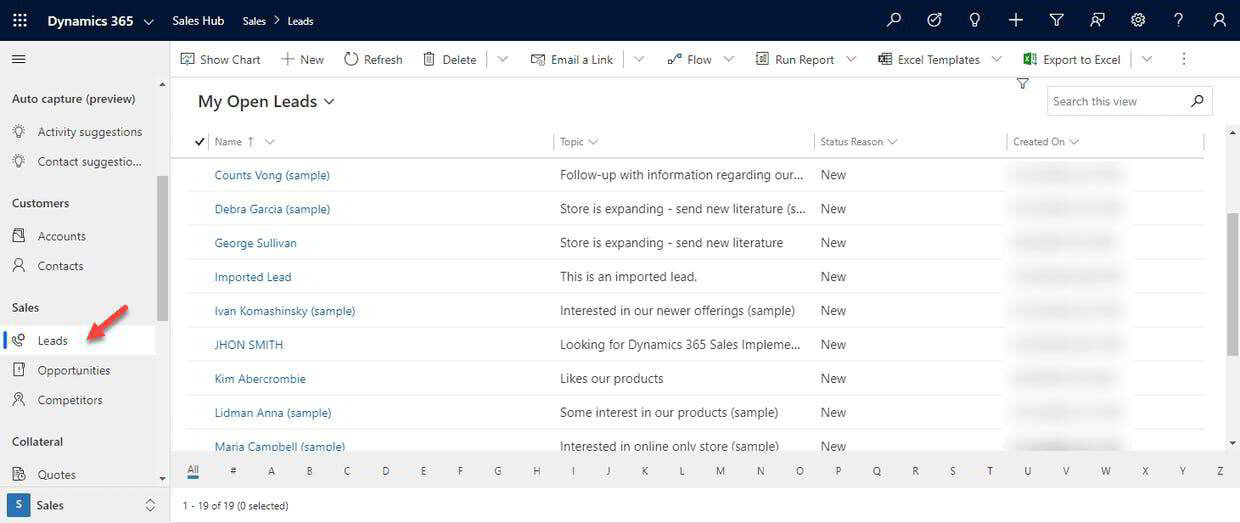Open the JHON SMITH lead
The height and width of the screenshot is (523, 1240).
(249, 345)
